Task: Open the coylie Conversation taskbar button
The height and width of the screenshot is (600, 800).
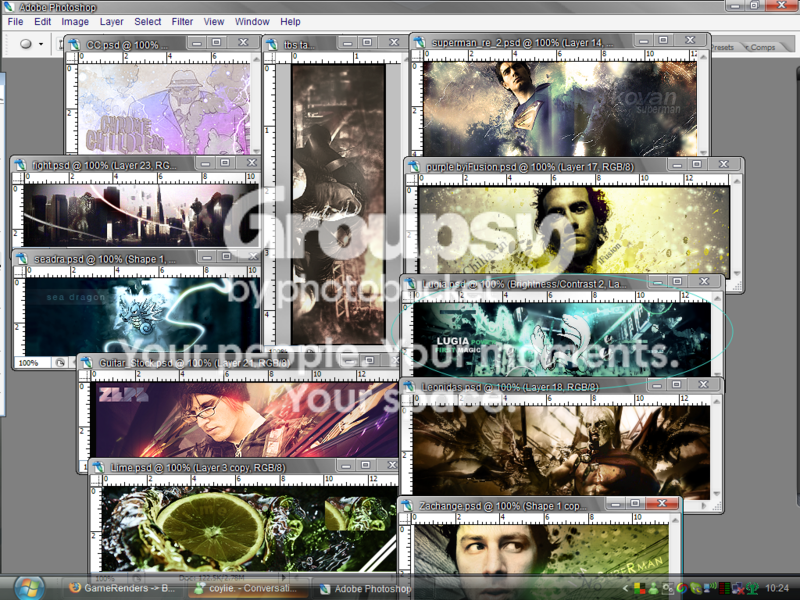Action: tap(248, 588)
